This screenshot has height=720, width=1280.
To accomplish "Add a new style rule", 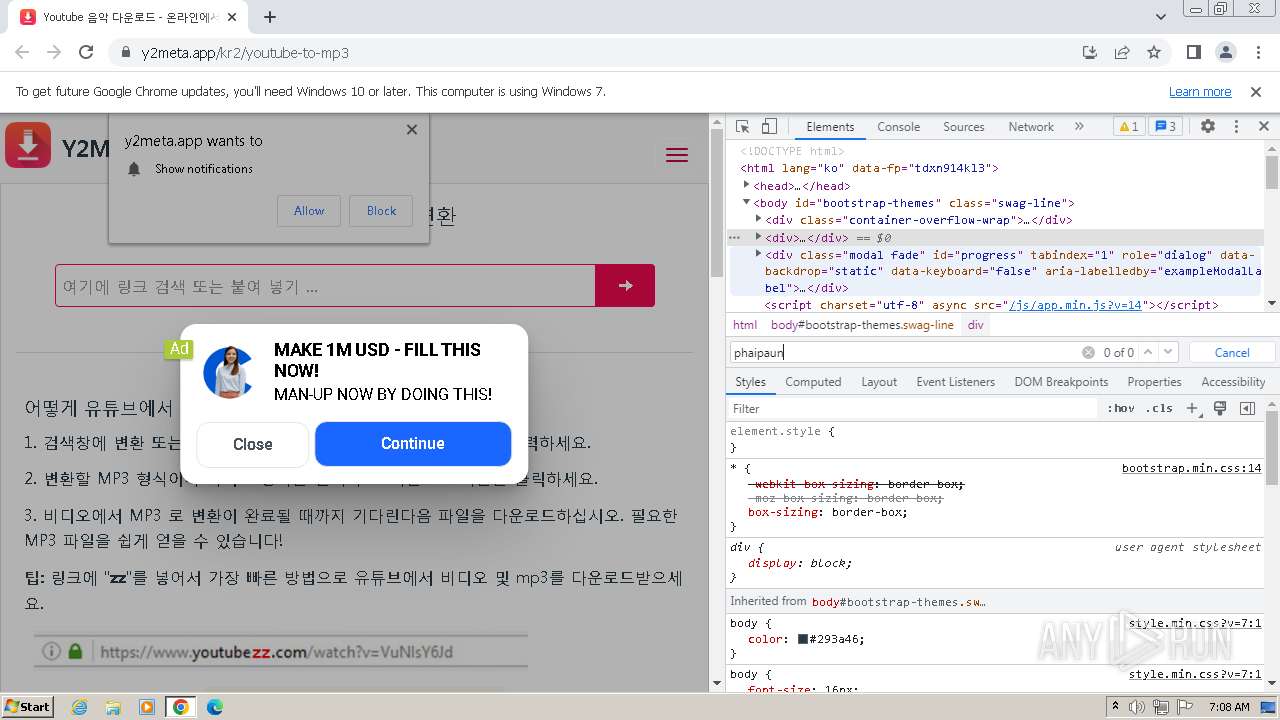I will [1191, 408].
